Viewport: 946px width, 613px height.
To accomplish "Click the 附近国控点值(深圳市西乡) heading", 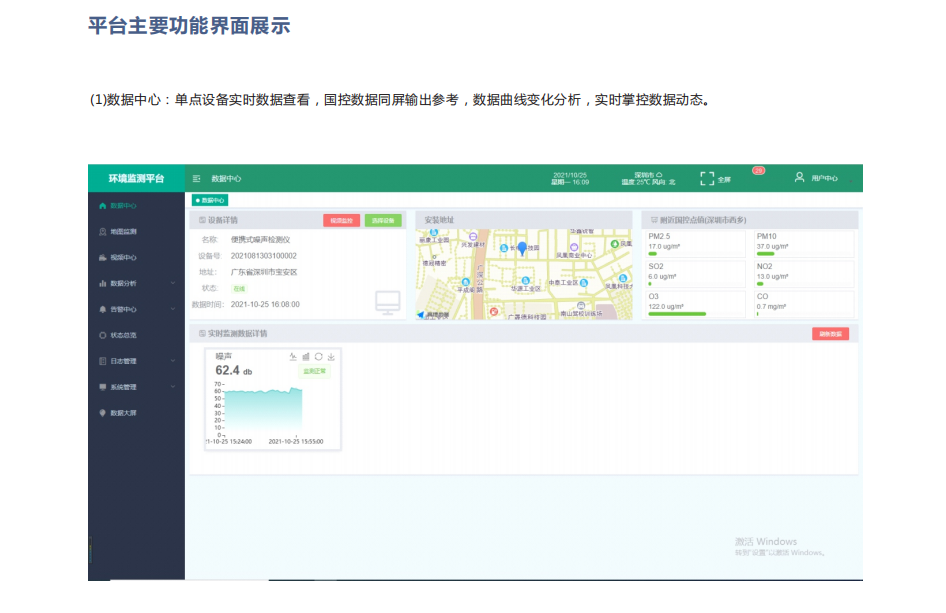I will point(703,220).
